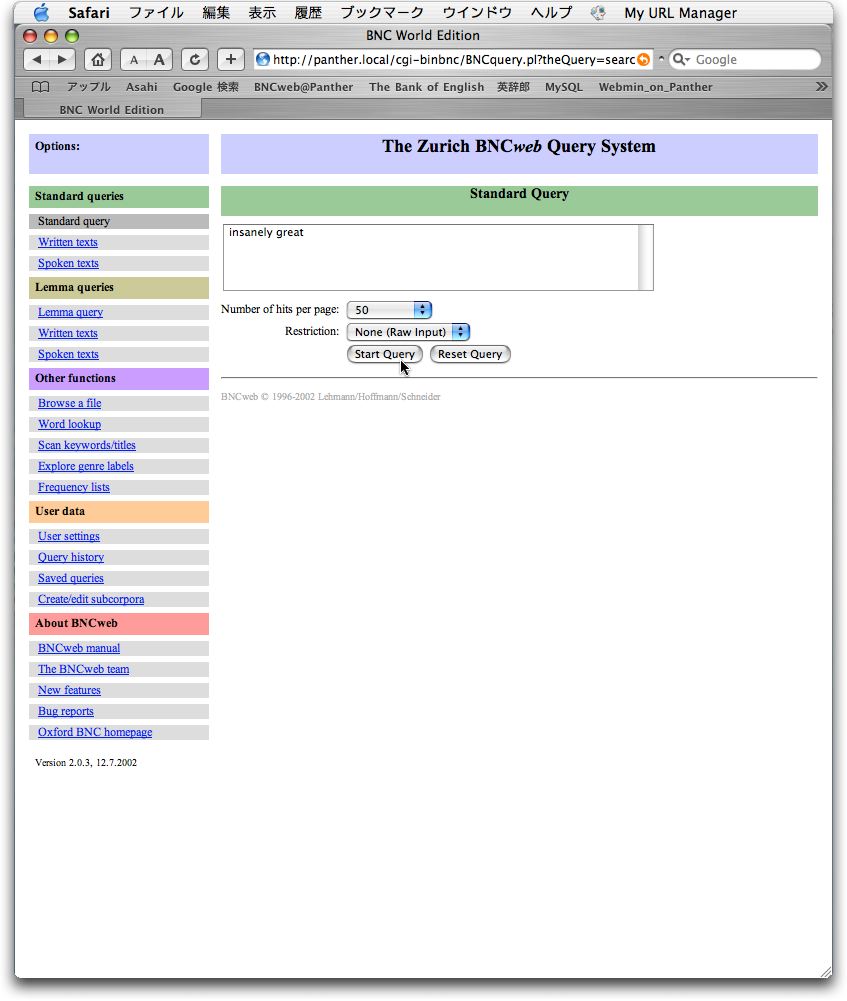Click the My URL Manager globe icon
This screenshot has height=1001, width=847.
597,13
